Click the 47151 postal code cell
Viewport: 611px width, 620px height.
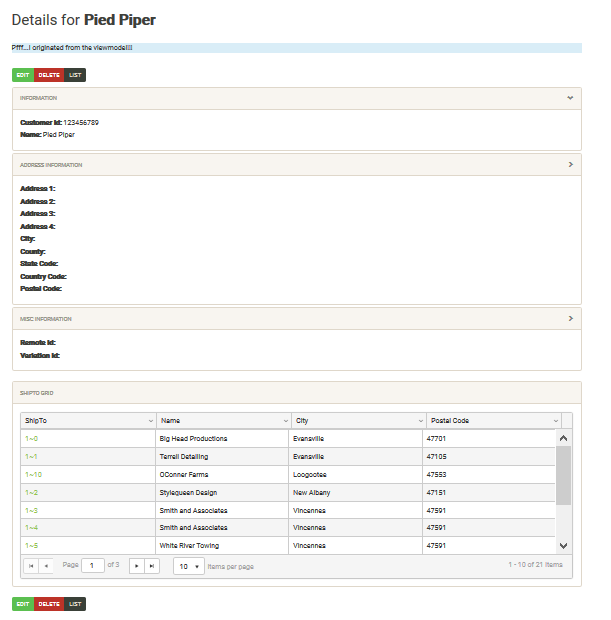click(x=489, y=493)
